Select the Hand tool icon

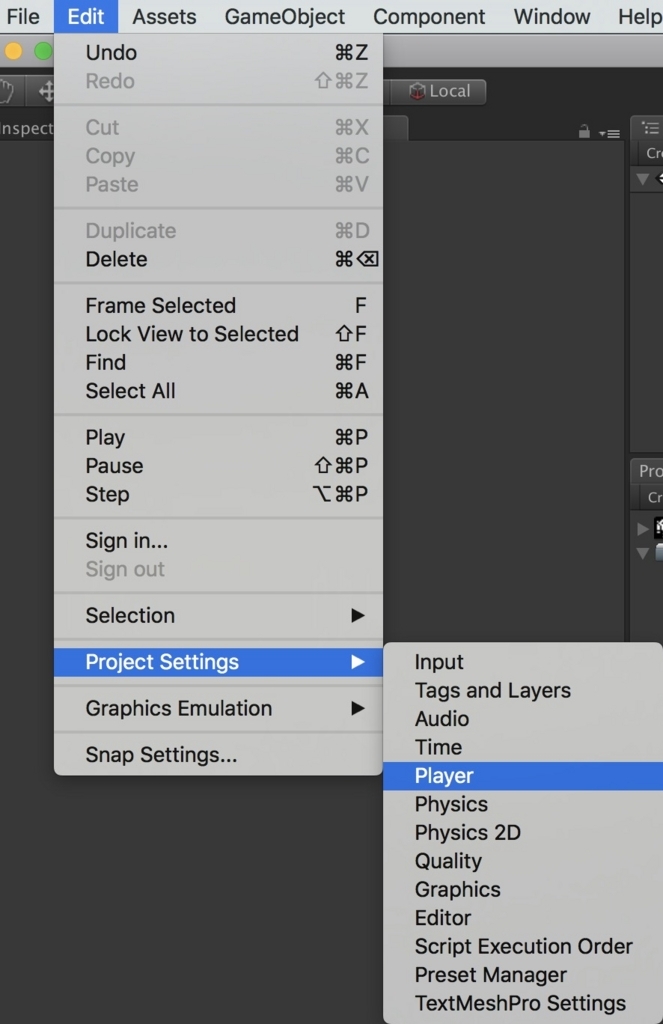(x=7, y=91)
